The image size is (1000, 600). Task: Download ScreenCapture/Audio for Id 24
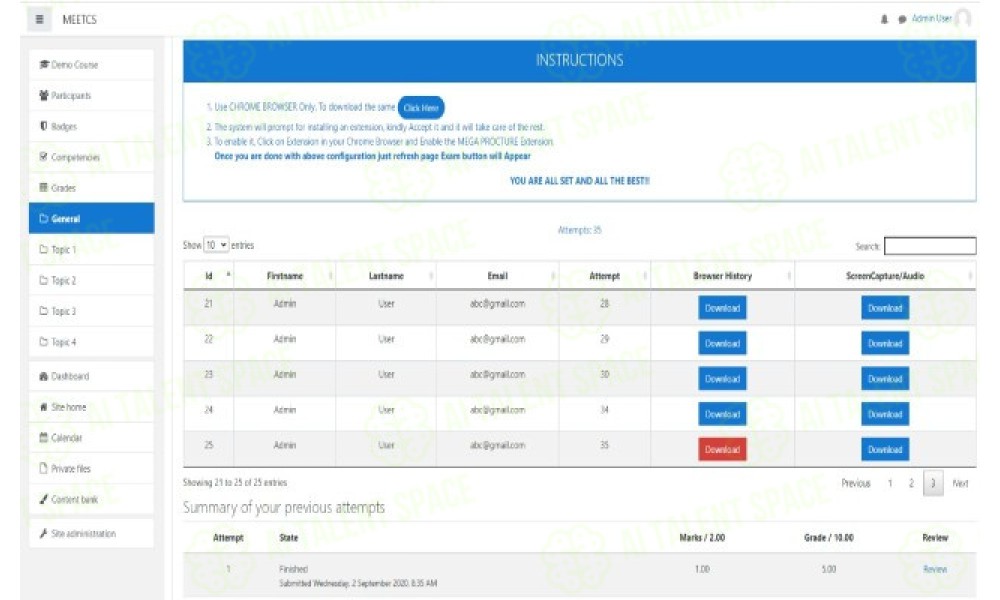pyautogui.click(x=885, y=414)
